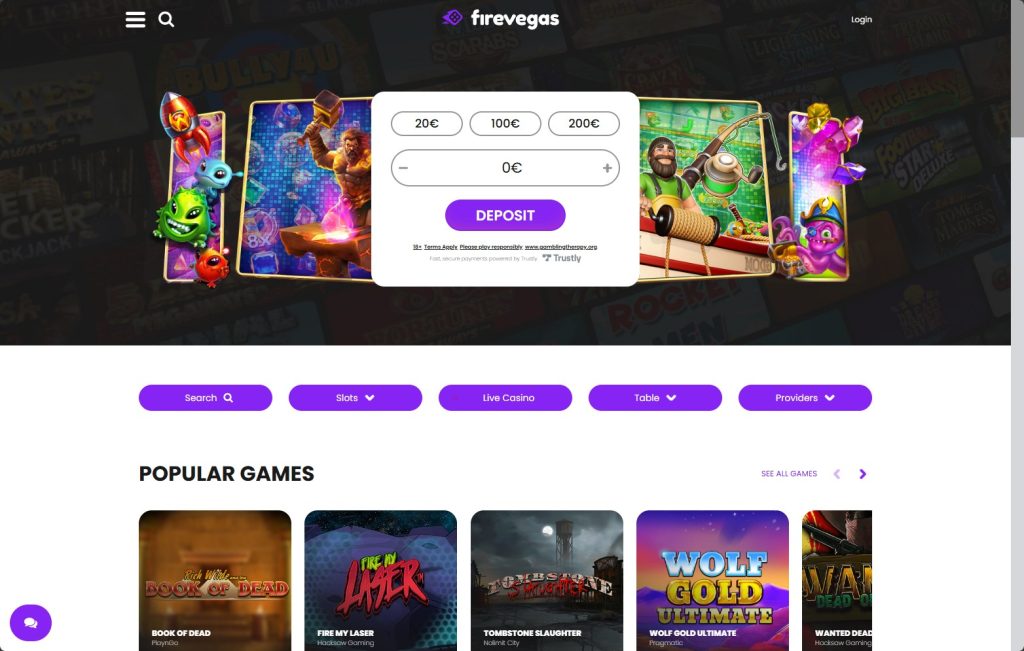Expand the Providers dropdown

[805, 398]
